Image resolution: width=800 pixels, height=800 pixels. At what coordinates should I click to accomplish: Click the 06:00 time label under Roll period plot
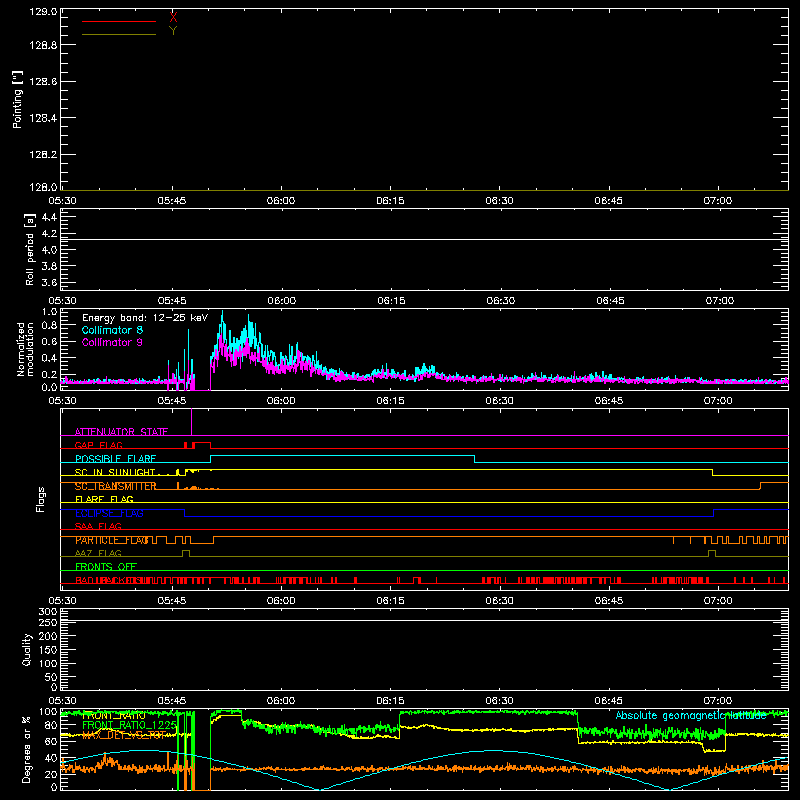[282, 301]
